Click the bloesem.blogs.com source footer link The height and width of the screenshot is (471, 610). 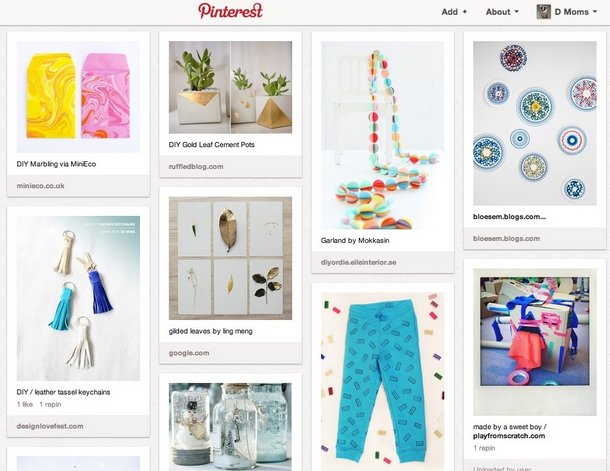coord(507,238)
